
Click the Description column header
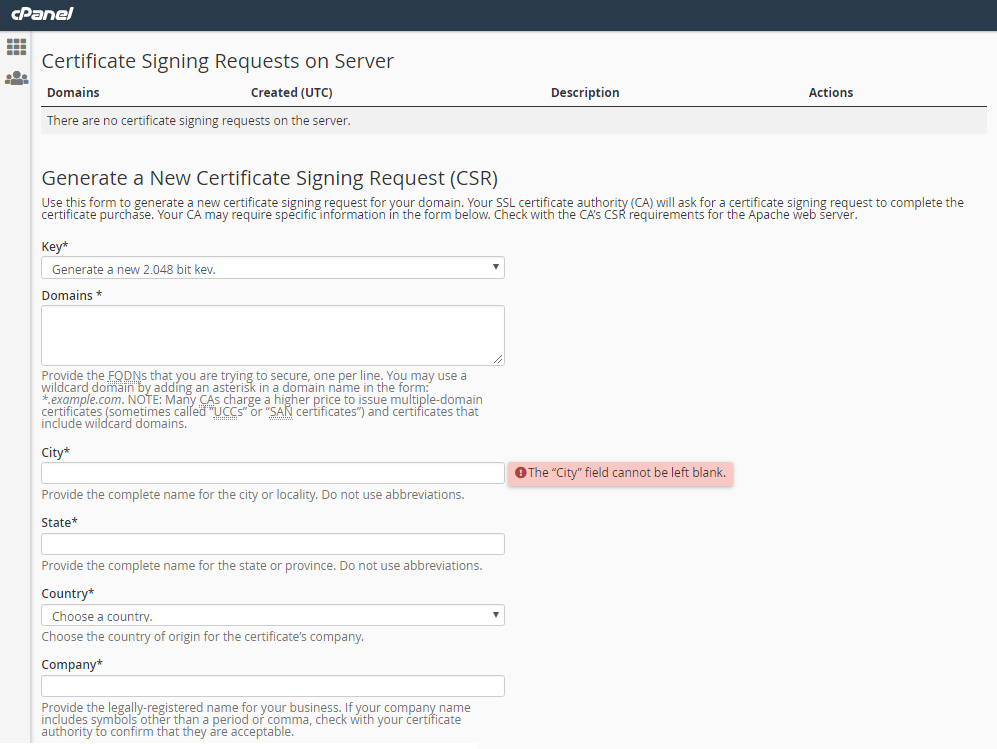(585, 93)
